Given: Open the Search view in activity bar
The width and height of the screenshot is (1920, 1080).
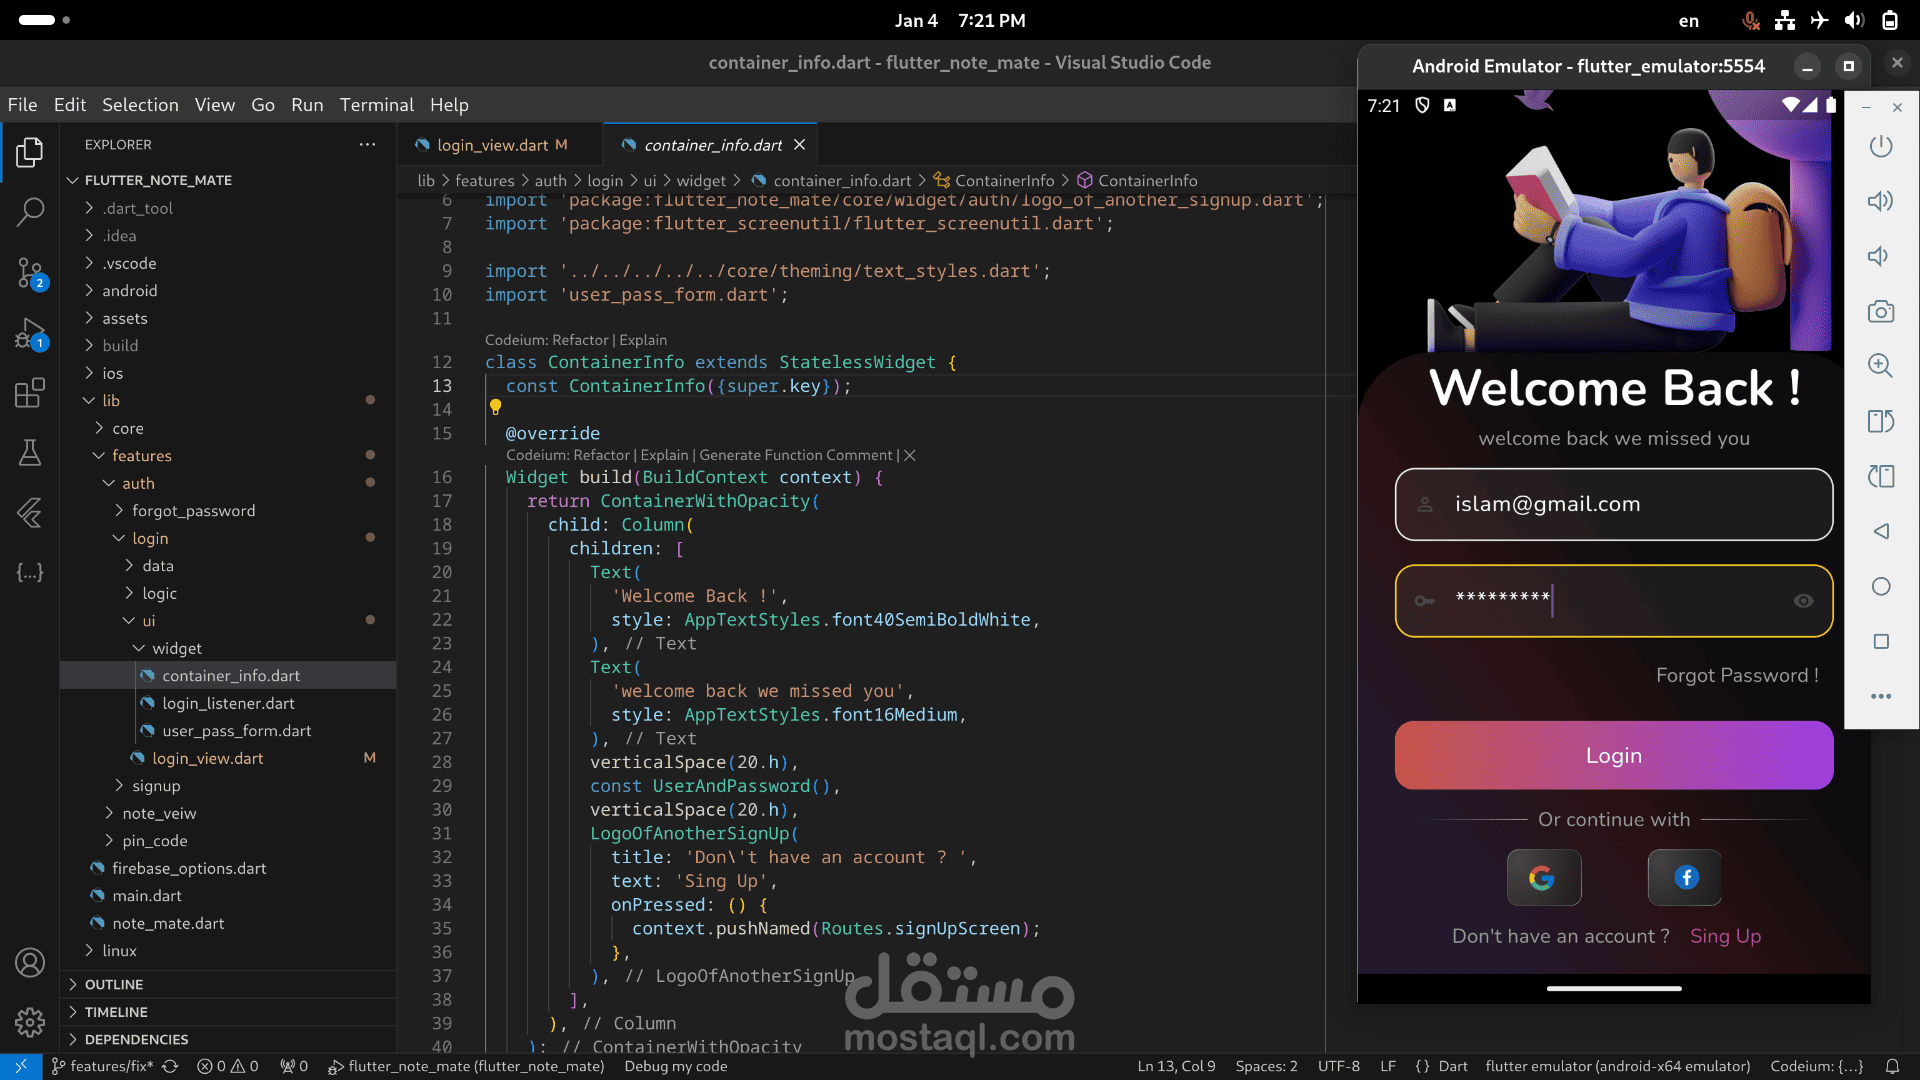Looking at the screenshot, I should 30,211.
